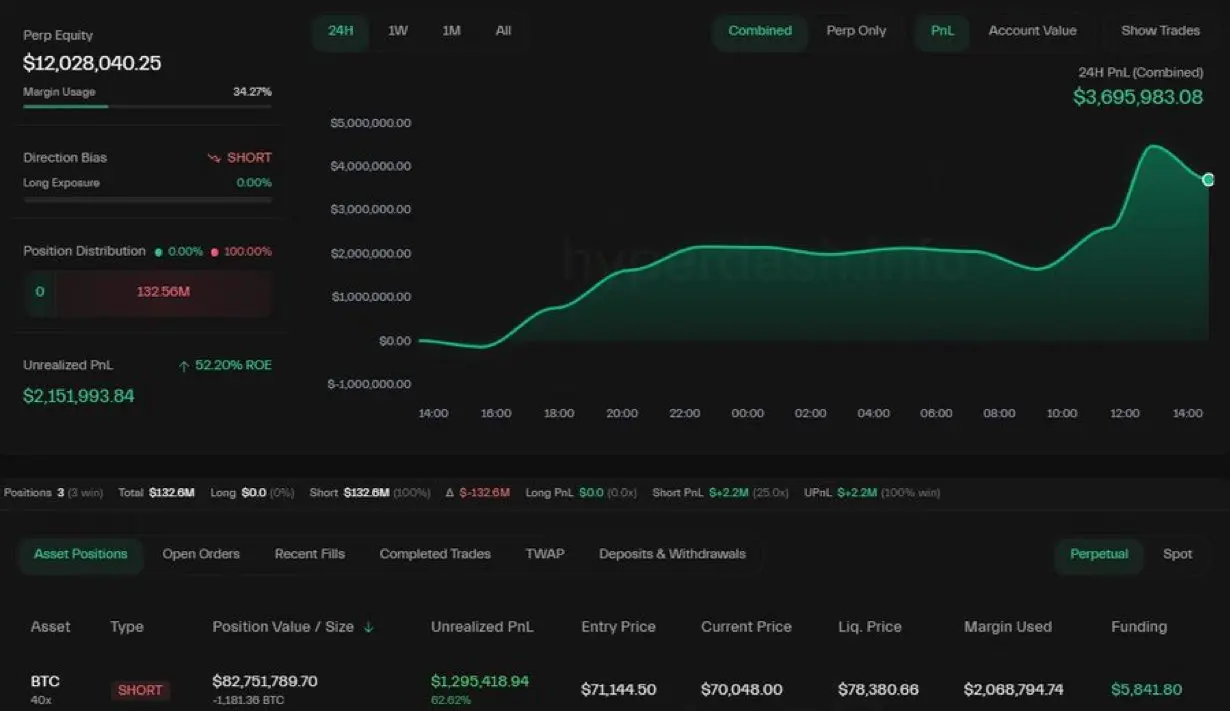Click the Positions 3 summary stat
Image resolution: width=1230 pixels, height=711 pixels.
pos(53,493)
